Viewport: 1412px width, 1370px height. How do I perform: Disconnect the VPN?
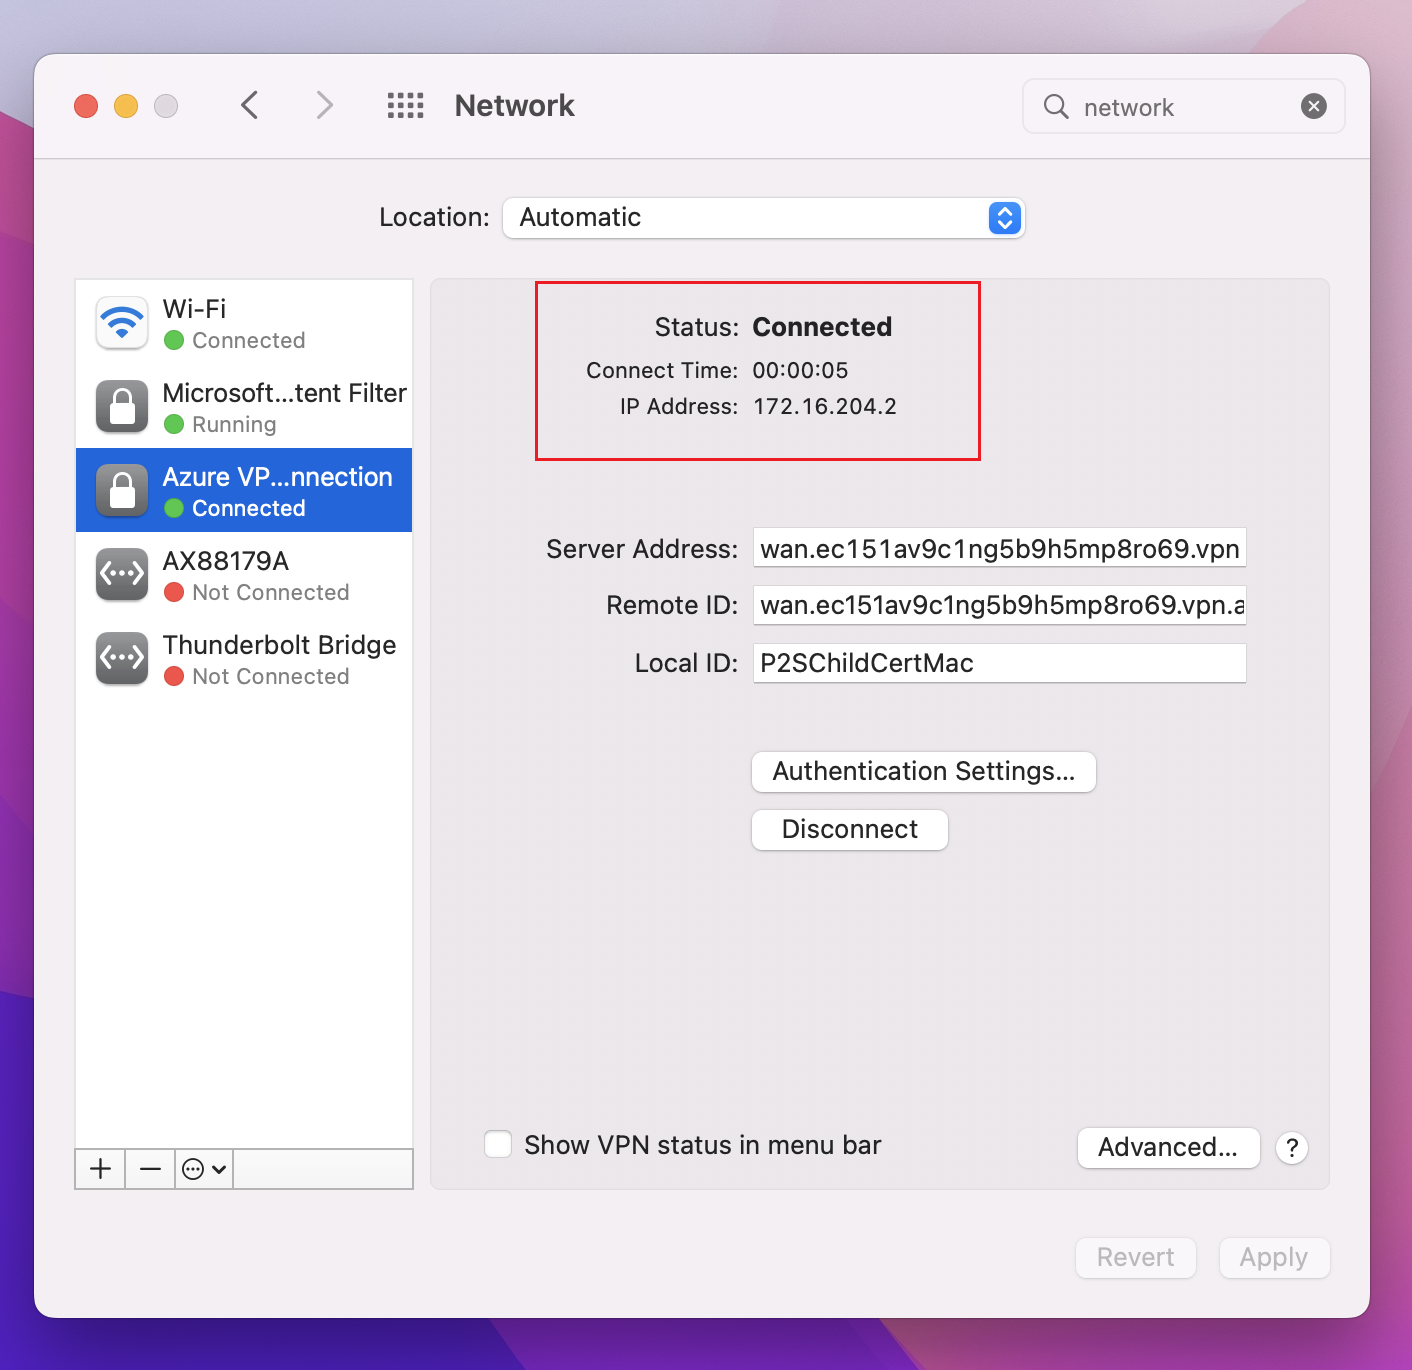(x=850, y=830)
